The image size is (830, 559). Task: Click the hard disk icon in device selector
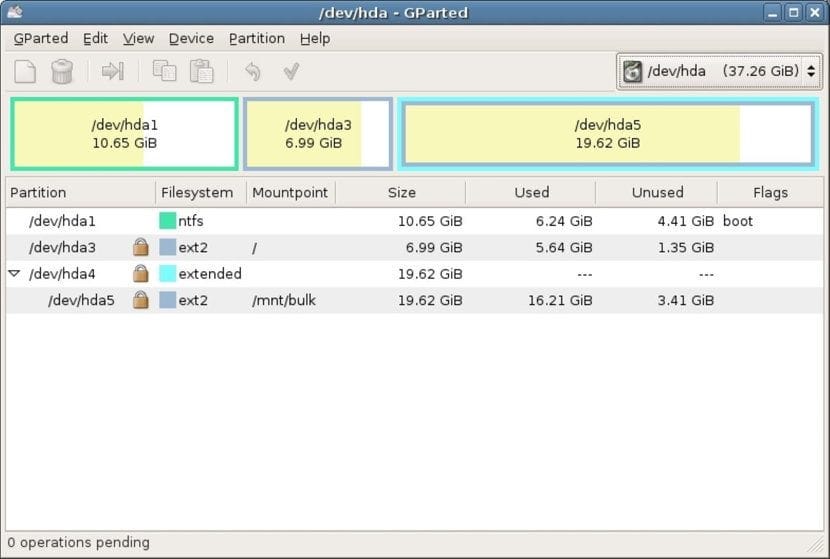pos(633,71)
